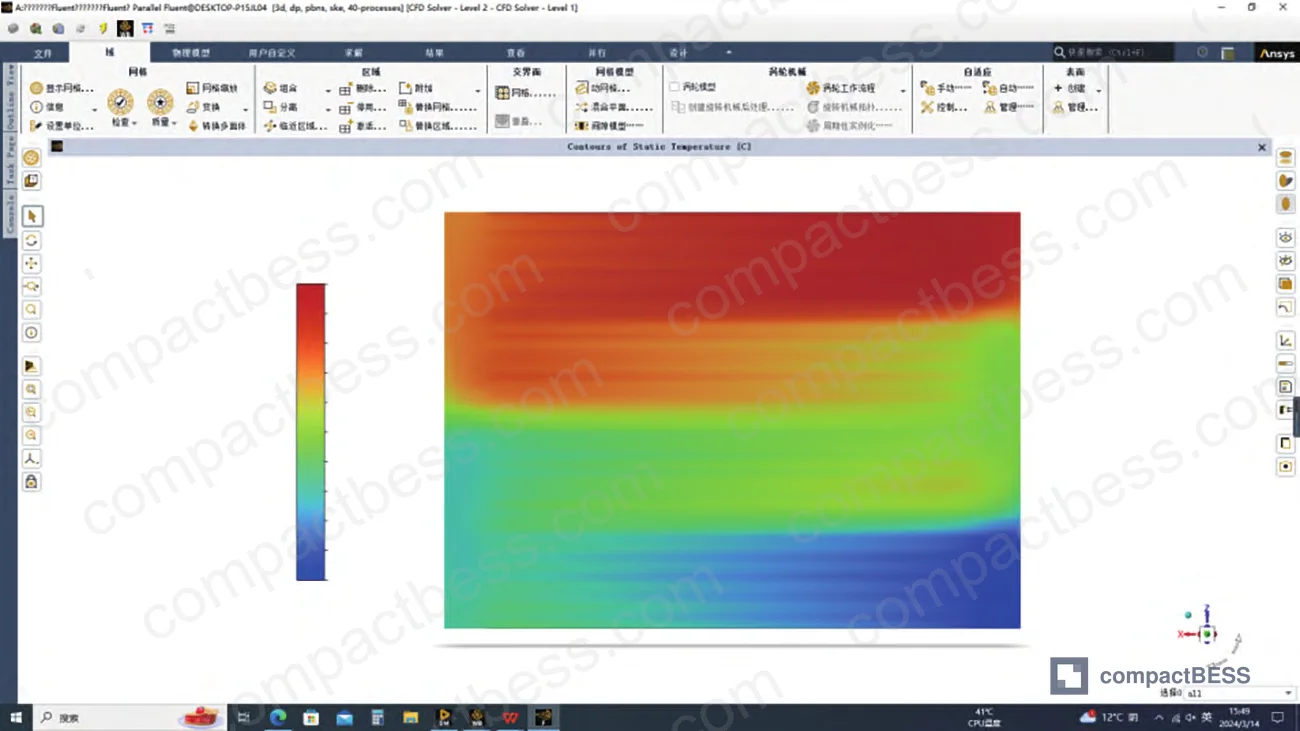Click the 网格缩放 scale mesh button

tap(212, 88)
